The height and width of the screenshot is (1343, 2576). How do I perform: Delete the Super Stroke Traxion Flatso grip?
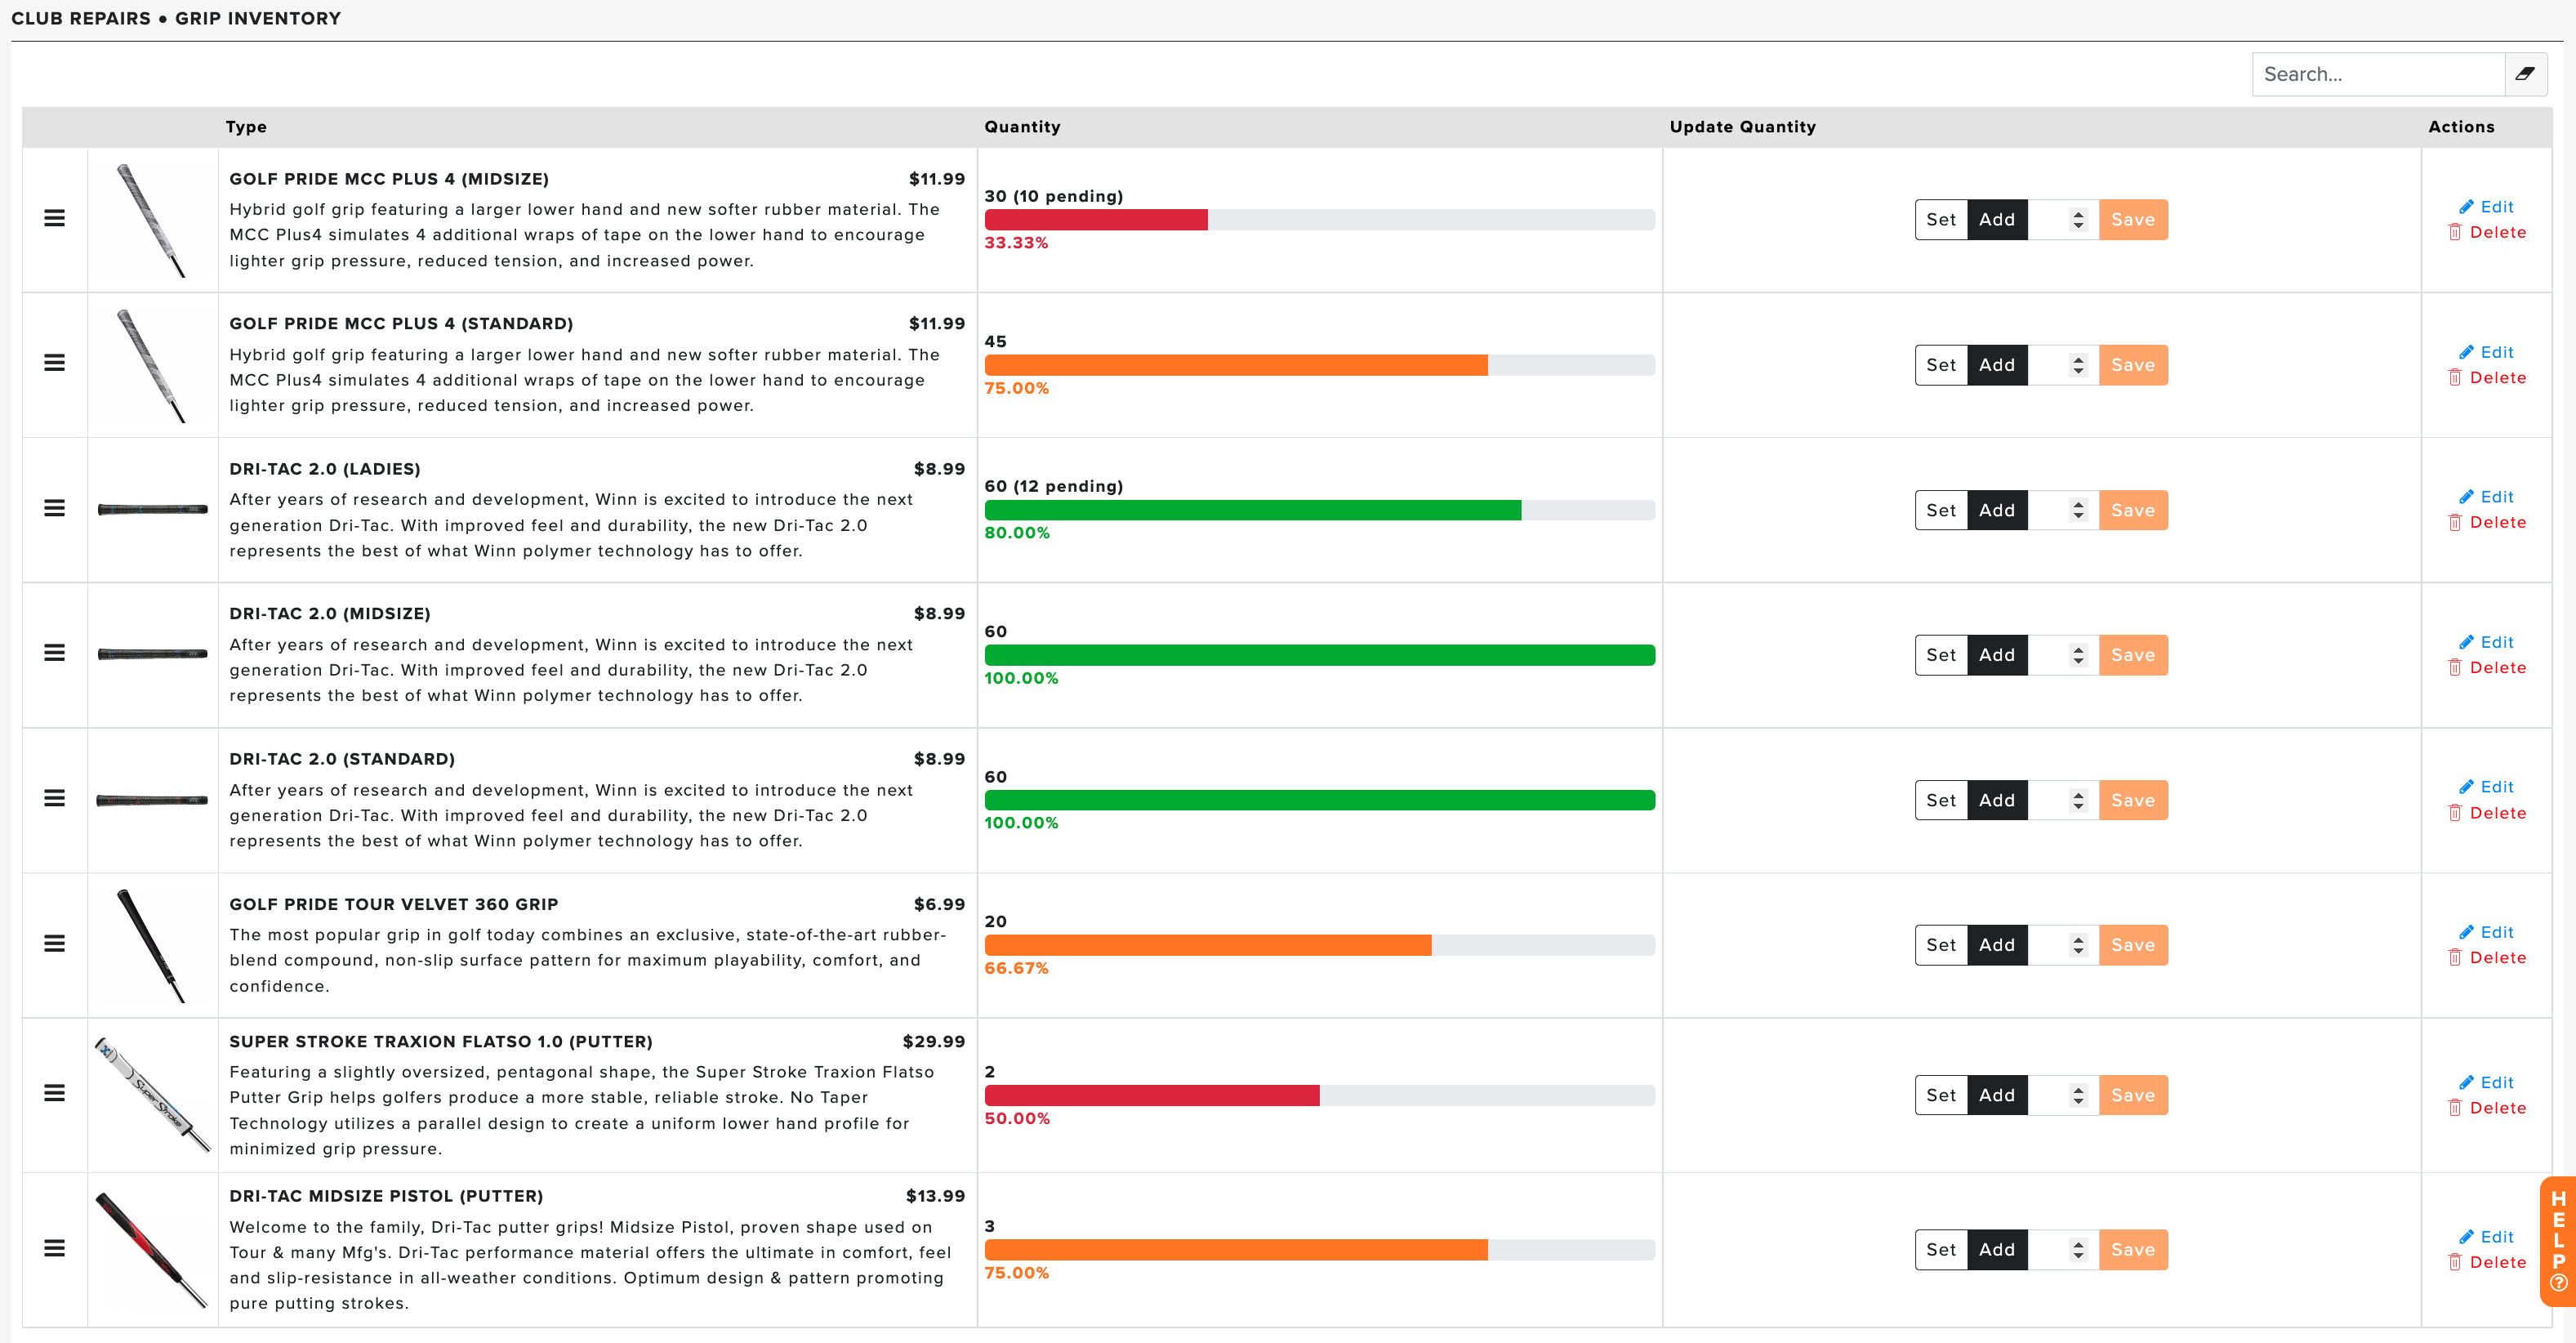[2487, 1108]
